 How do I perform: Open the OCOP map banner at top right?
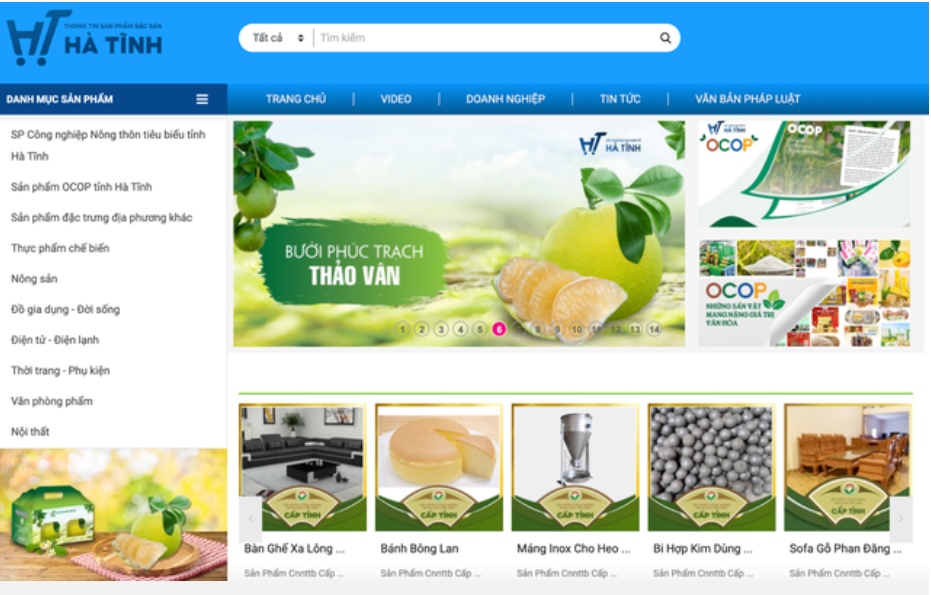pos(804,174)
